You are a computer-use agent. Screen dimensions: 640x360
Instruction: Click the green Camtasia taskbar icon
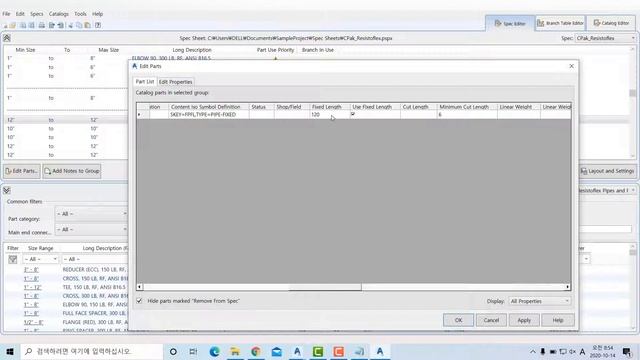[318, 351]
